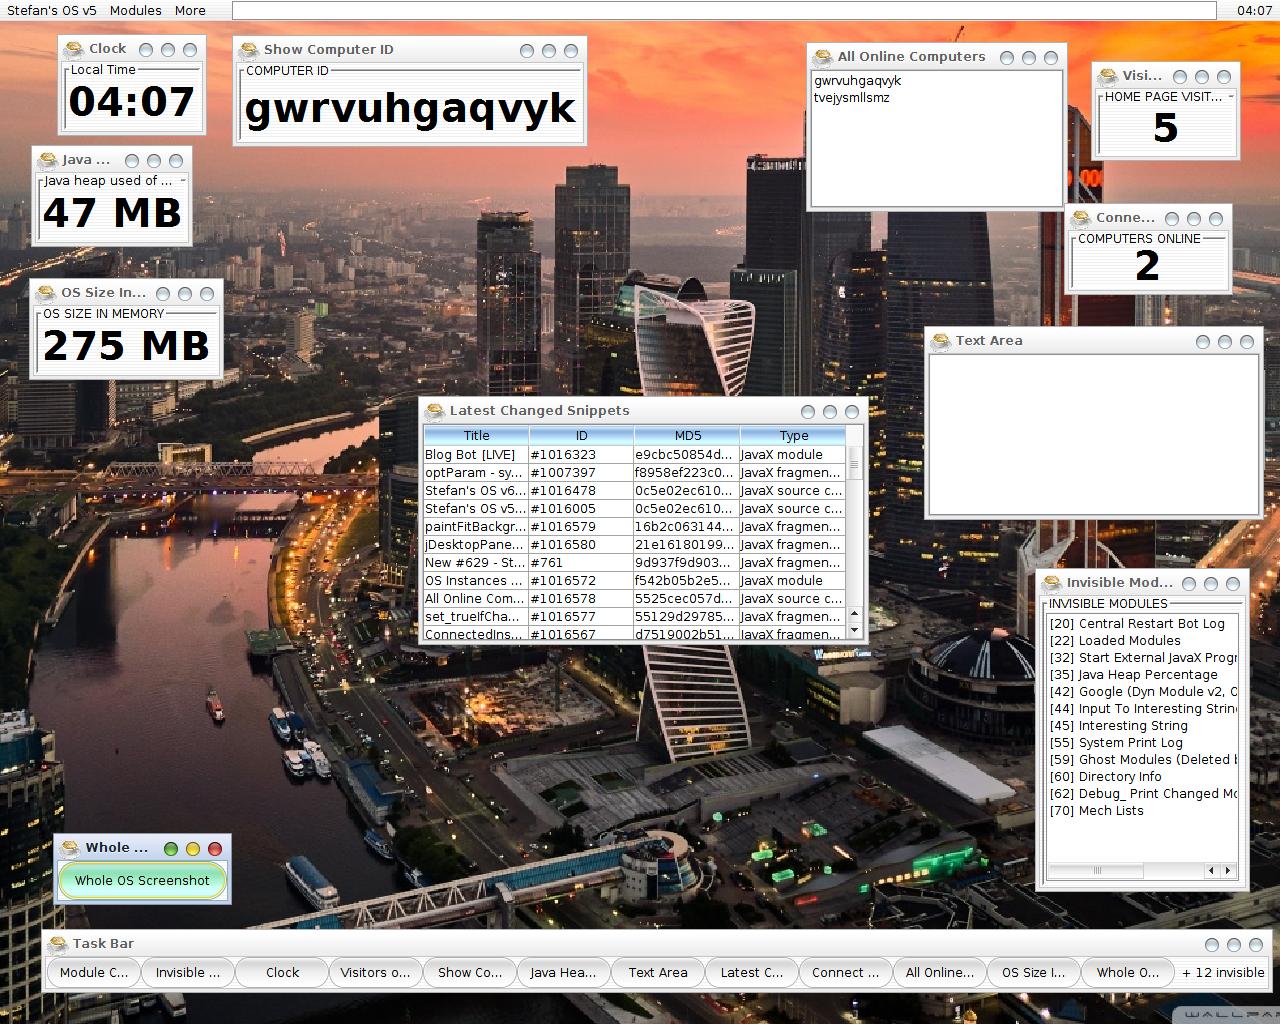Show the '+ 12 invisible' modules list
Viewport: 1280px width, 1024px height.
pyautogui.click(x=1222, y=973)
